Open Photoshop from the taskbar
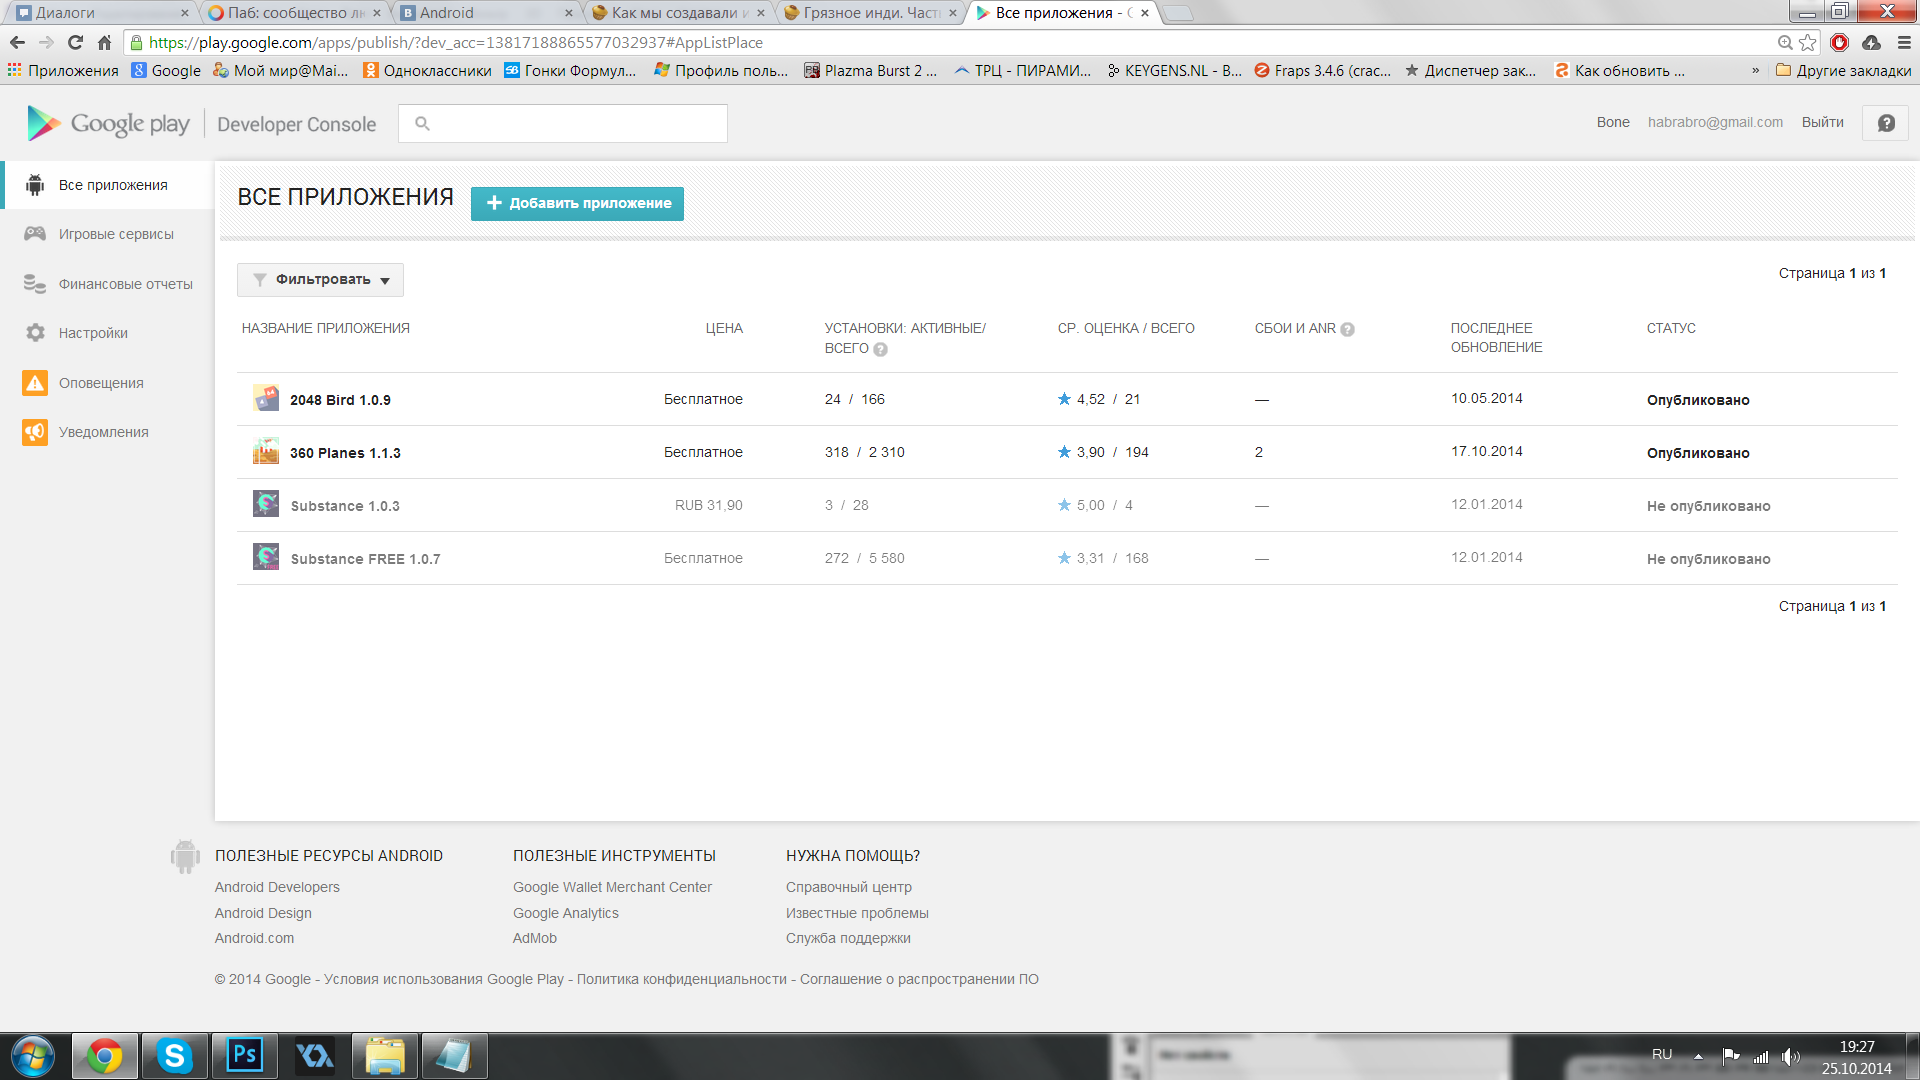This screenshot has width=1920, height=1080. pos(245,1056)
